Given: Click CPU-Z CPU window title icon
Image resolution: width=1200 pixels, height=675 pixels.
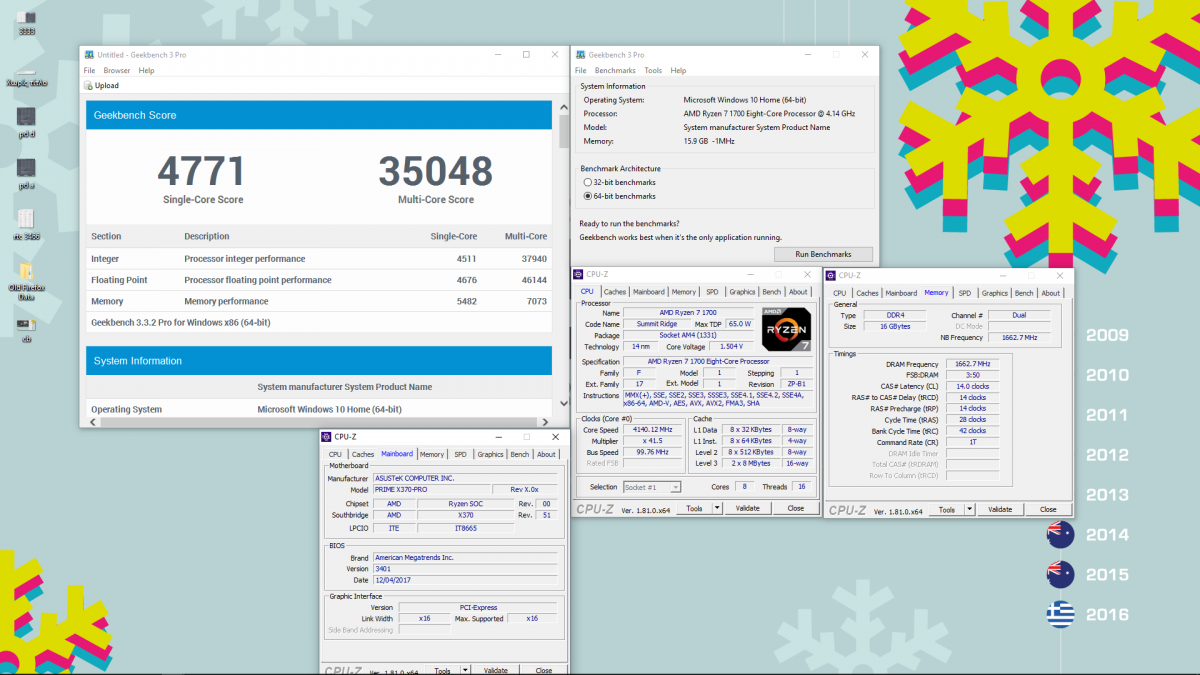Looking at the screenshot, I should tap(579, 274).
